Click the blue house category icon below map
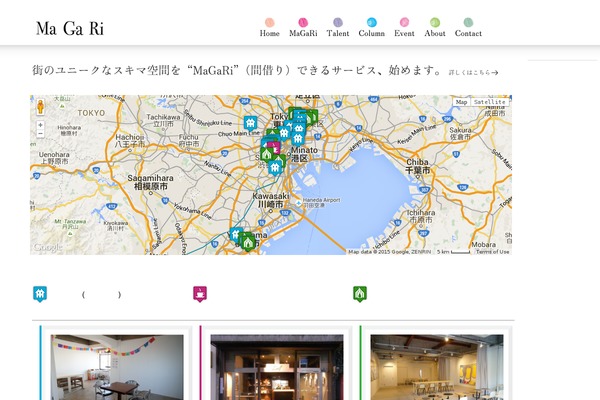Viewport: 600px width, 400px height. 40,294
